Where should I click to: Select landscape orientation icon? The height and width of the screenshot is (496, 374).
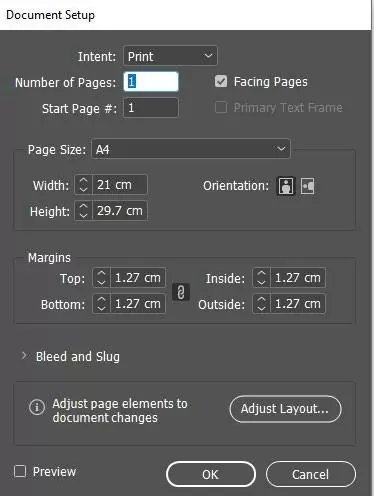click(x=307, y=186)
